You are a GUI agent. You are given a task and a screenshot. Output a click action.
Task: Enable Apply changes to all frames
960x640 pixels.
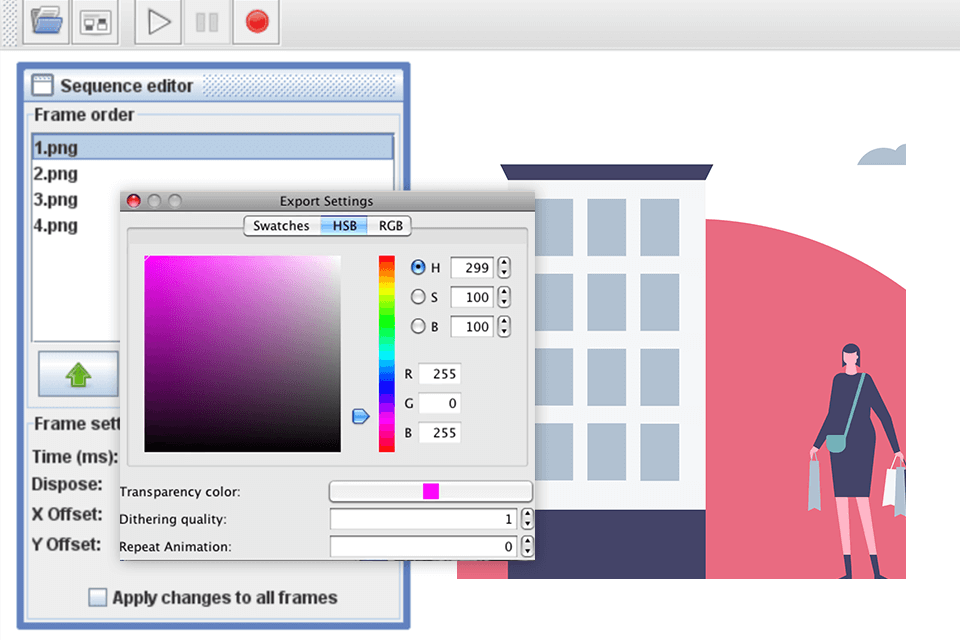97,597
